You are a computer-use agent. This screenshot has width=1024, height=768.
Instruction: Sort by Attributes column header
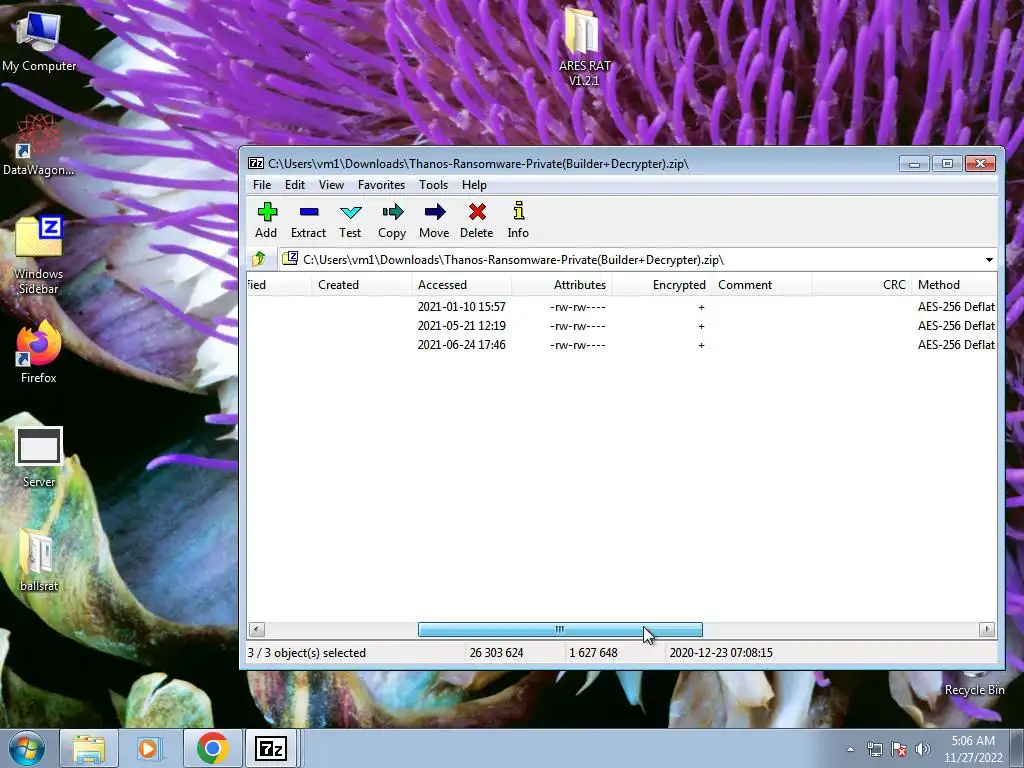pos(562,285)
